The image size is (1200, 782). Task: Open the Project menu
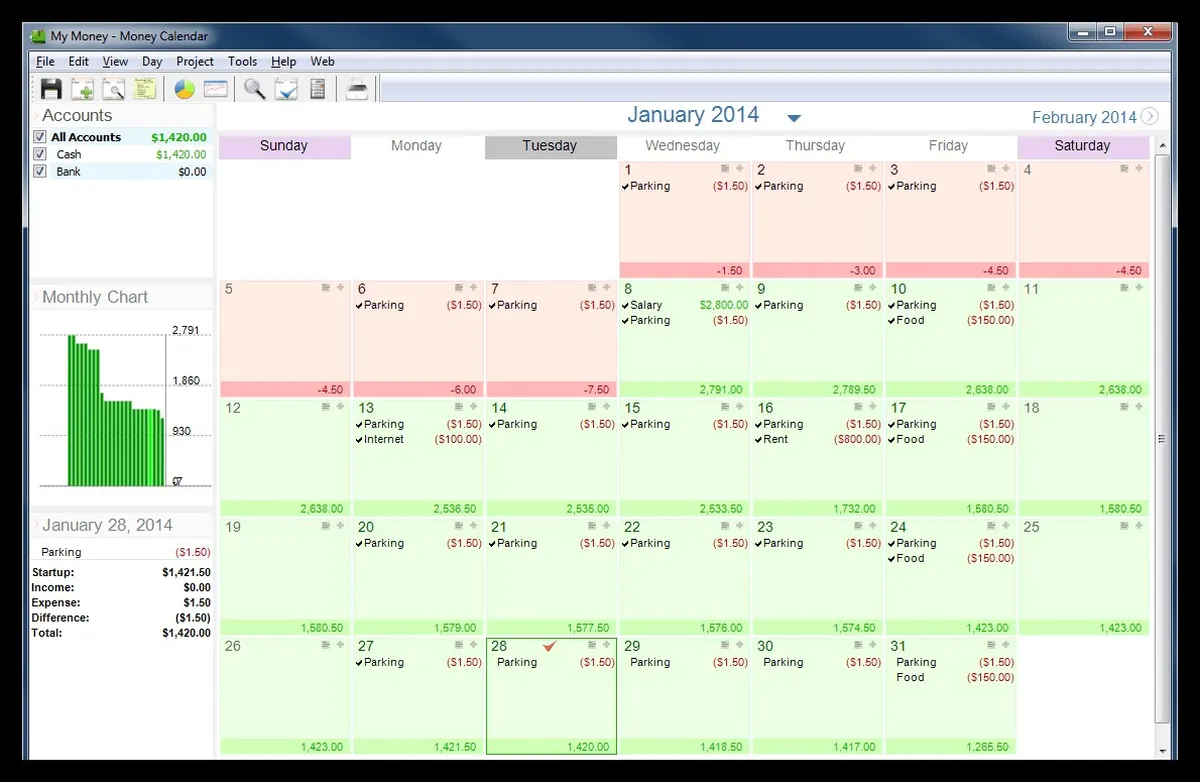click(195, 61)
